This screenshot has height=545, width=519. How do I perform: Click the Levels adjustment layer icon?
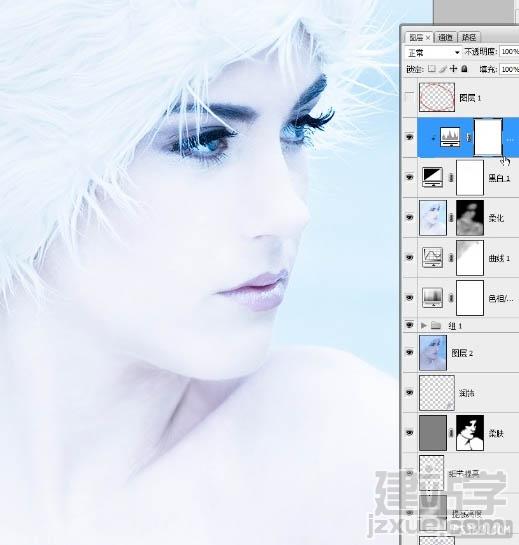[450, 137]
